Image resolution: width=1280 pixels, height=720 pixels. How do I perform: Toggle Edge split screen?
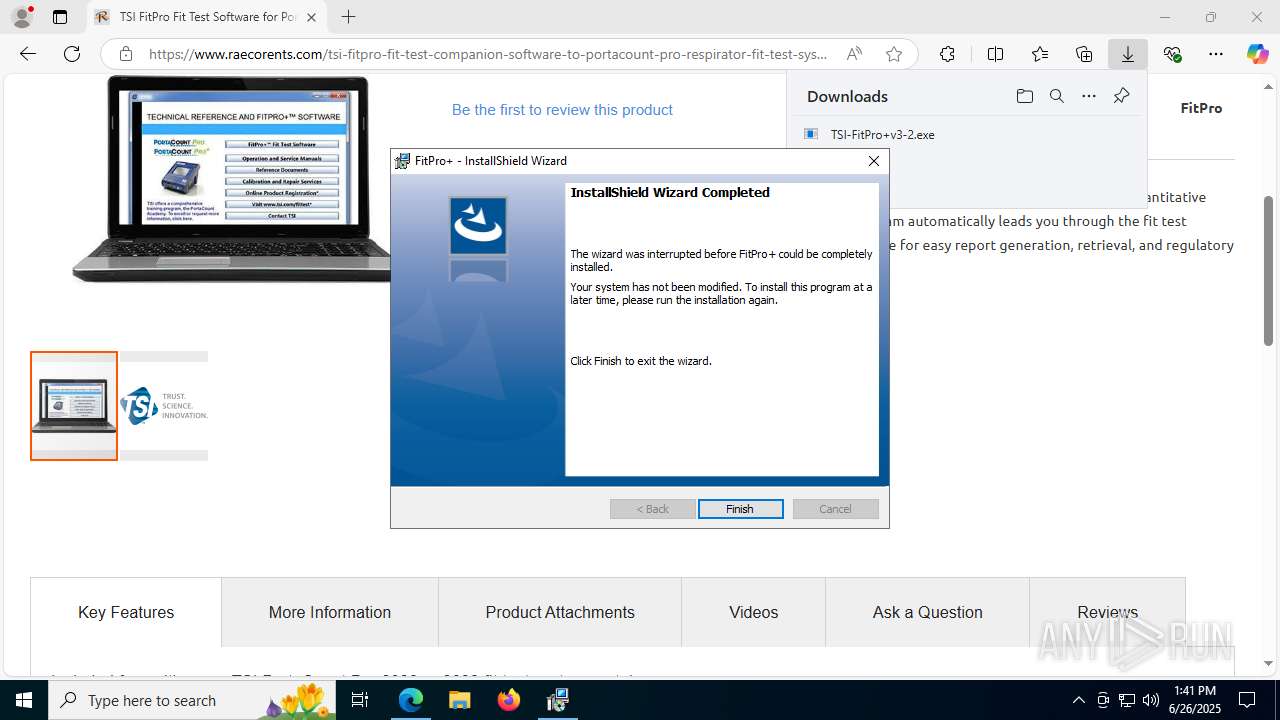click(x=995, y=54)
